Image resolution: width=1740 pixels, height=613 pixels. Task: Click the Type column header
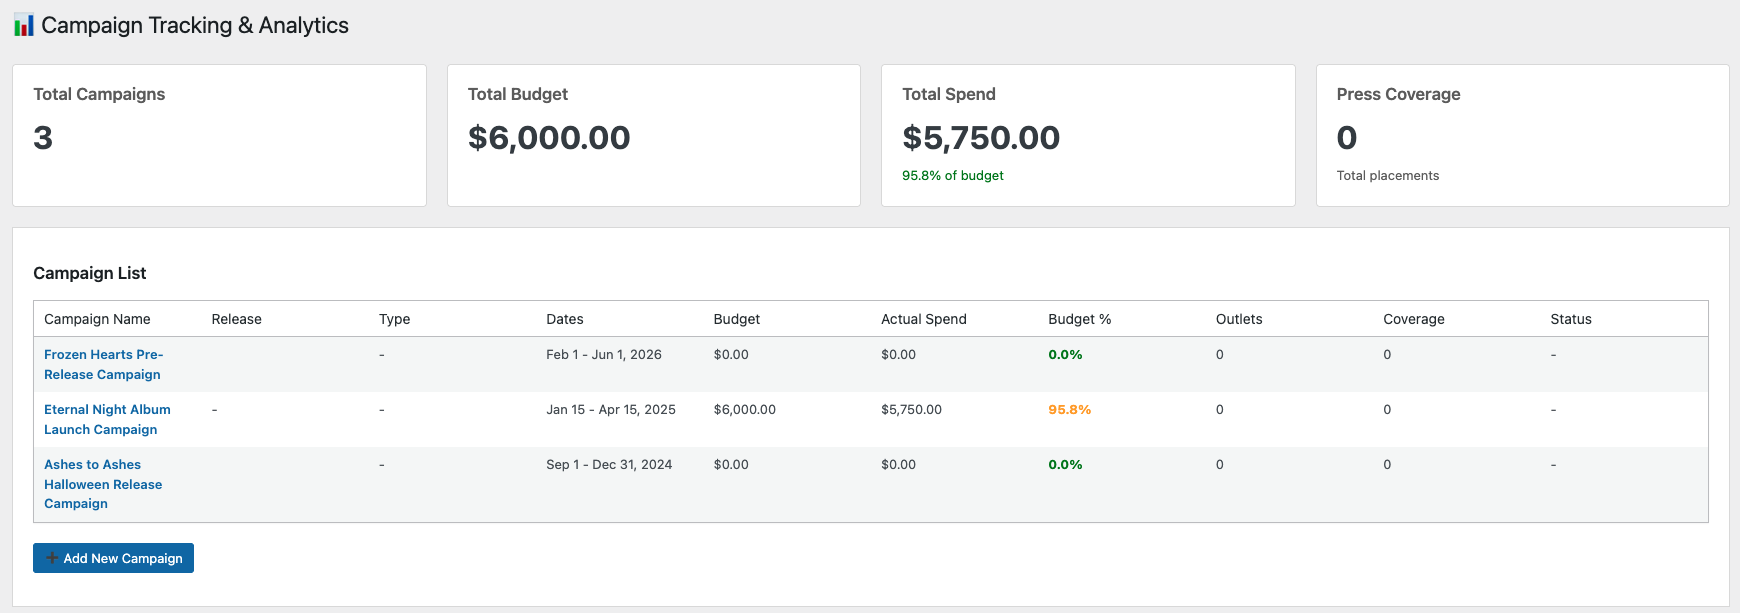394,319
